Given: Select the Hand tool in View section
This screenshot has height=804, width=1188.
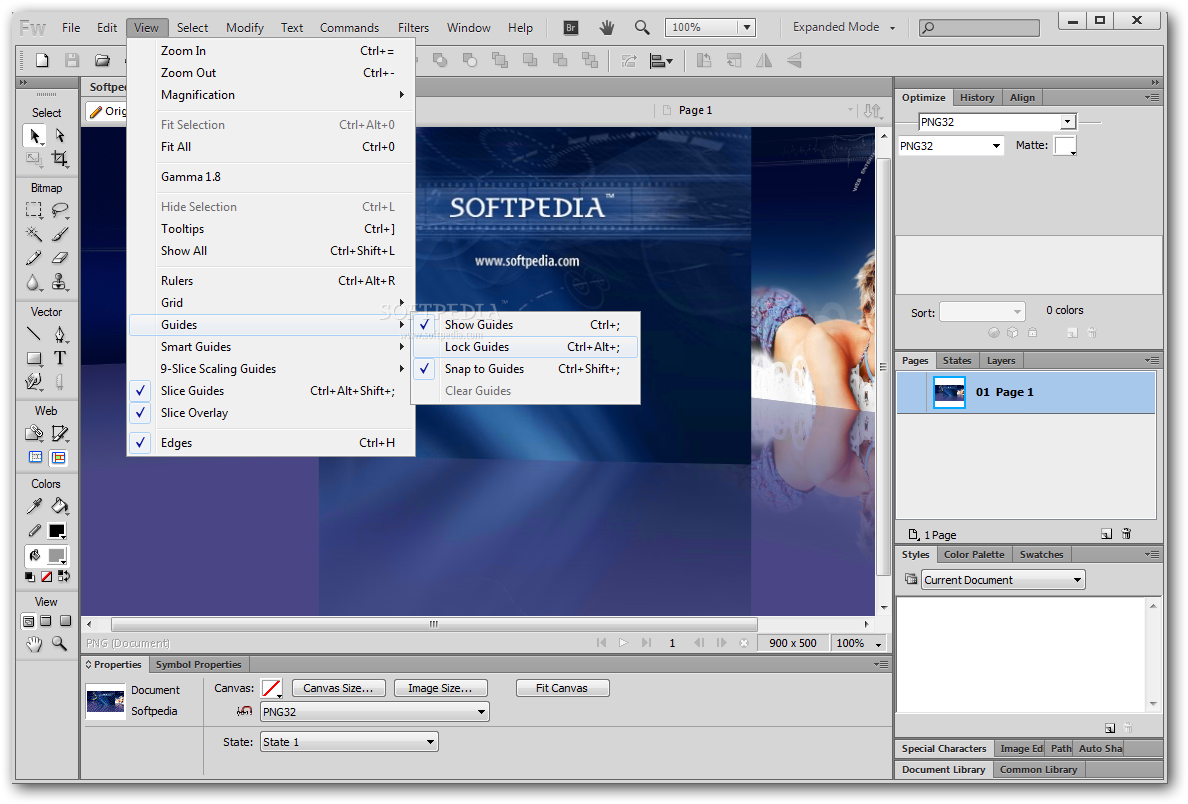Looking at the screenshot, I should pos(34,644).
